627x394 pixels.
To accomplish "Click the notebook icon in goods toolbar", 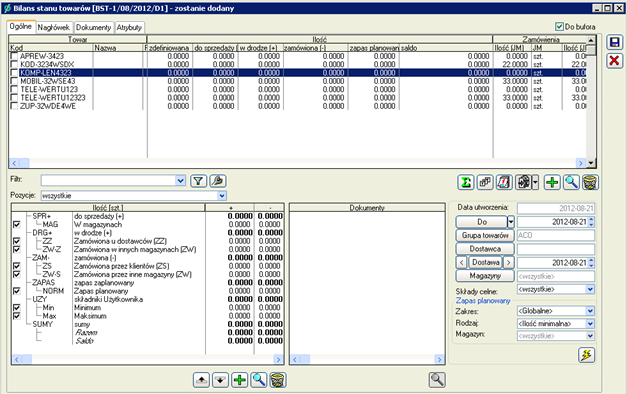I will click(x=504, y=182).
